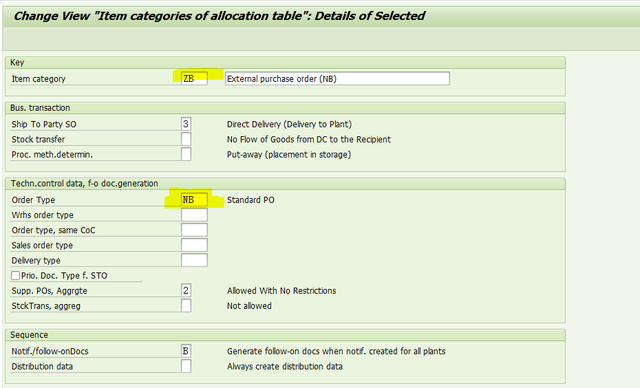640x388 pixels.
Task: Click the Stock transfer input box
Action: pyautogui.click(x=186, y=139)
